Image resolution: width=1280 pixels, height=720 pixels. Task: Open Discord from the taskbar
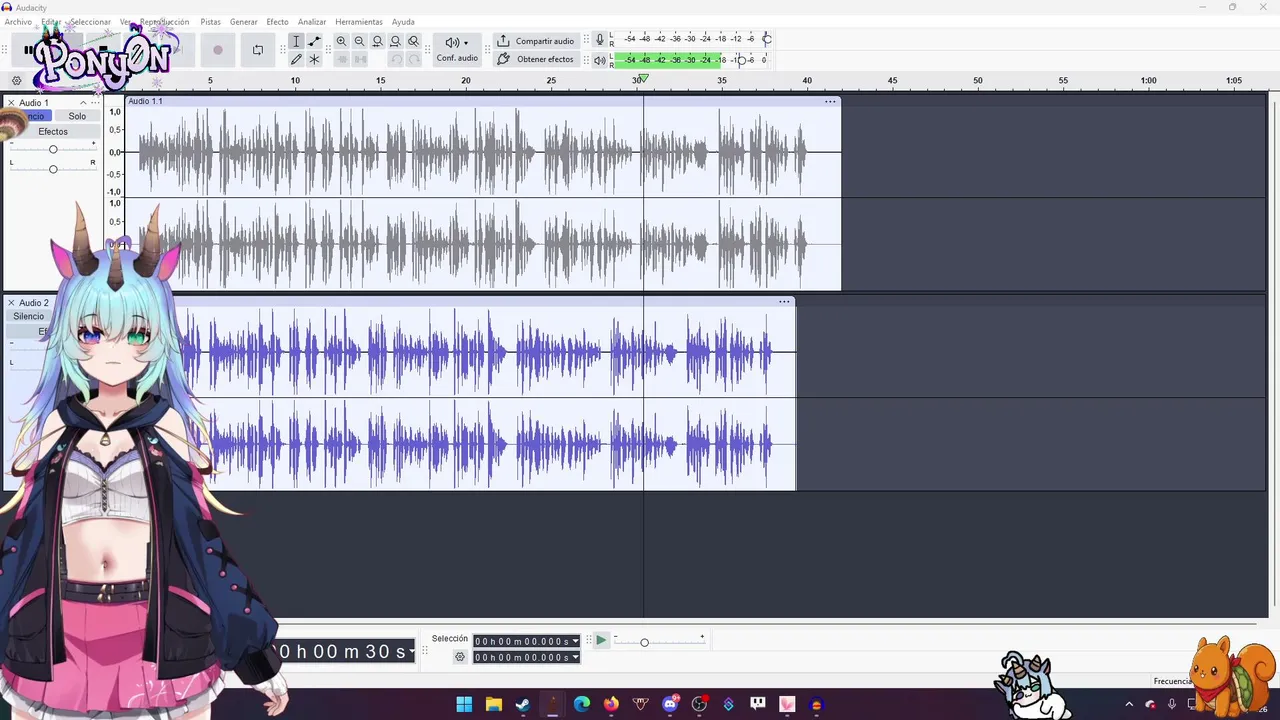point(670,704)
